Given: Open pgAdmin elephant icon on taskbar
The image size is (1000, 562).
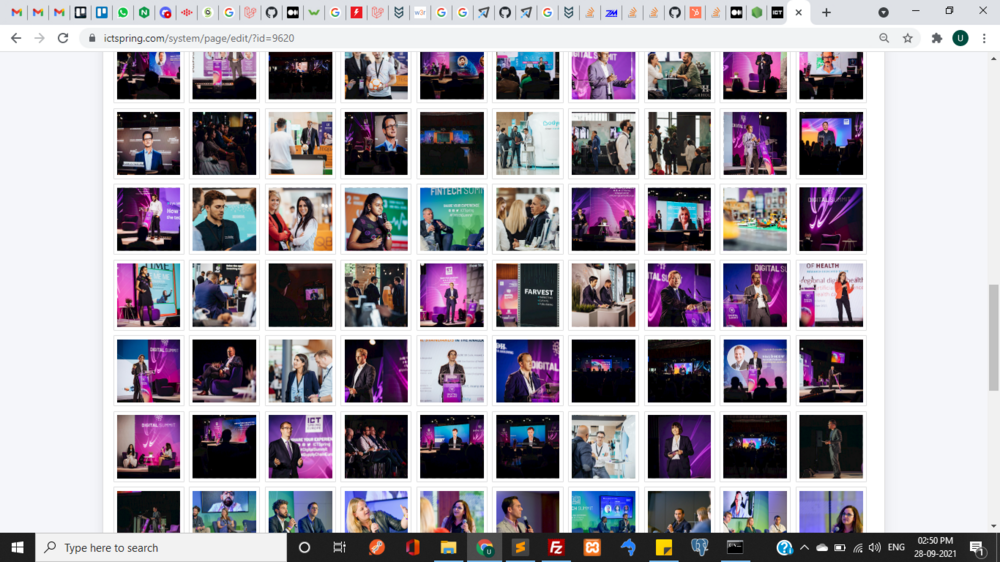Looking at the screenshot, I should [x=700, y=547].
